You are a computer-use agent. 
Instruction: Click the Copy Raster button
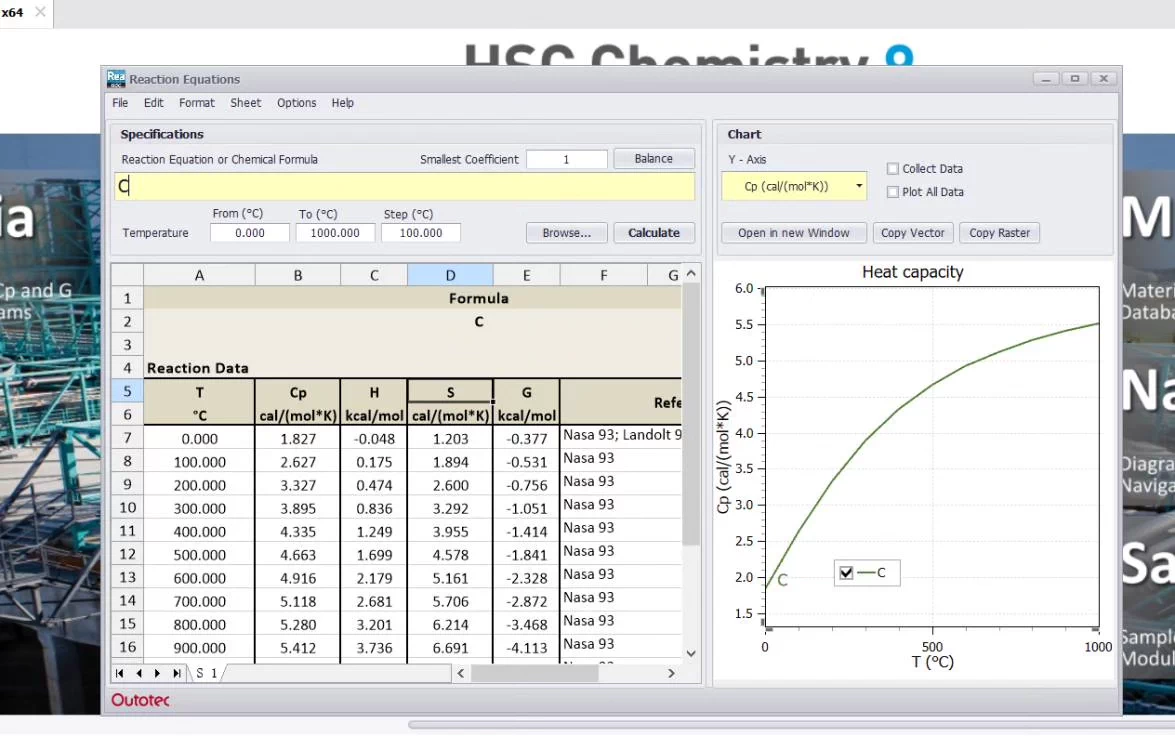999,232
